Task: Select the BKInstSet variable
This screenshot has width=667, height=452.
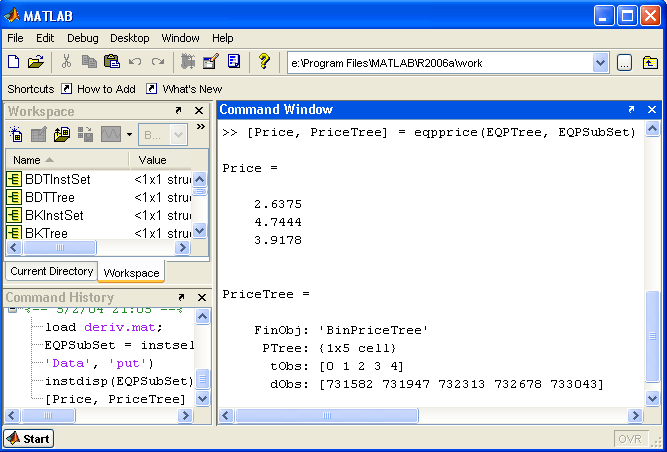Action: coord(99,215)
